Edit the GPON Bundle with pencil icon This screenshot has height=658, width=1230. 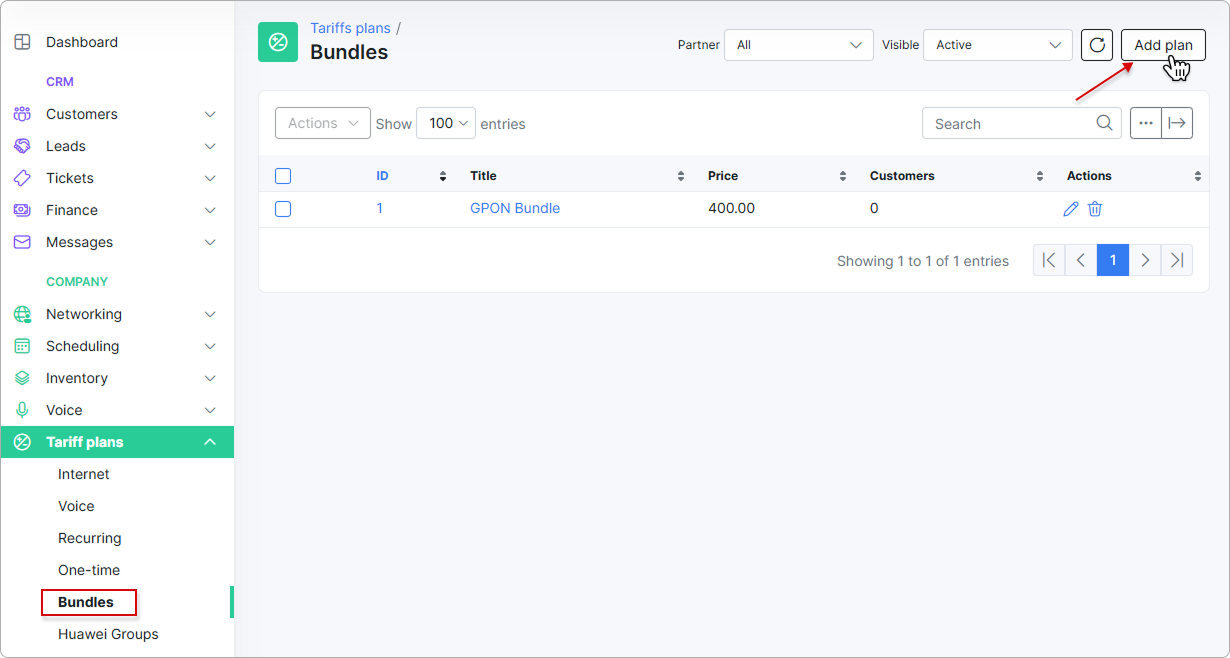(1071, 209)
